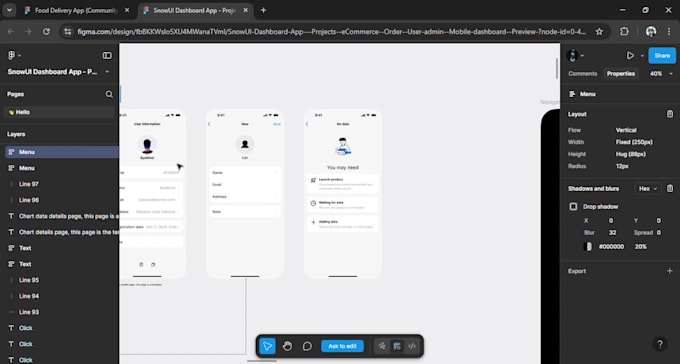The width and height of the screenshot is (680, 364).
Task: Click the Blur value 32 field
Action: pyautogui.click(x=612, y=233)
